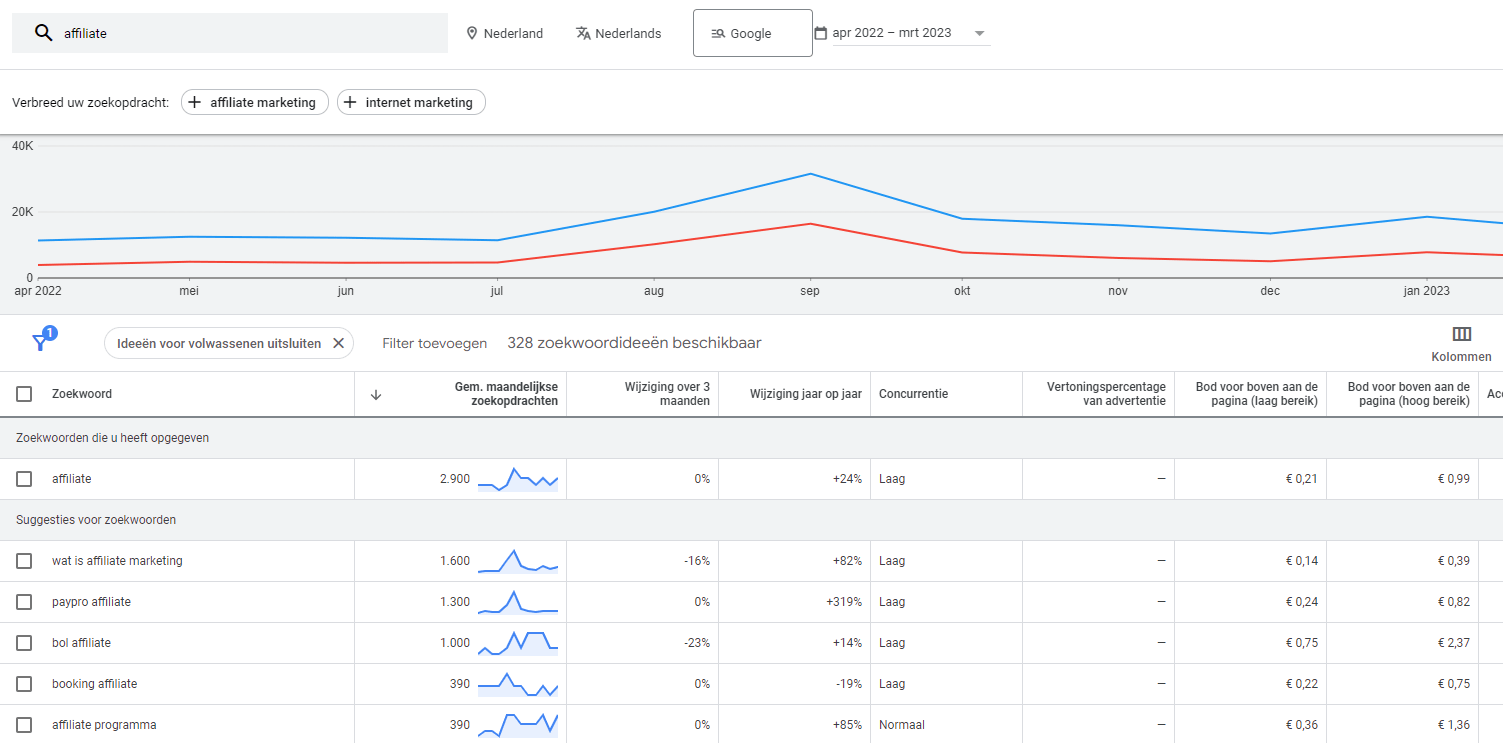
Task: Click the calendar icon for the date range
Action: tap(820, 33)
